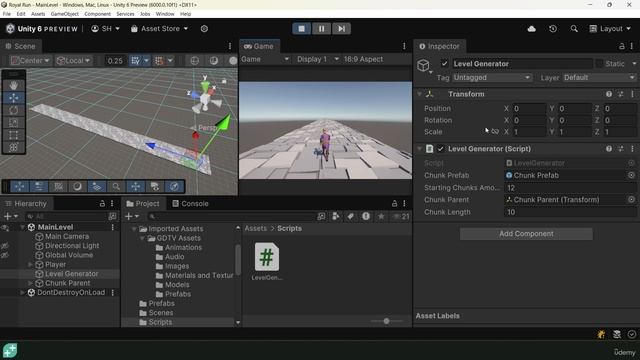This screenshot has width=640, height=360.
Task: Select the Hand view tool
Action: [x=14, y=85]
